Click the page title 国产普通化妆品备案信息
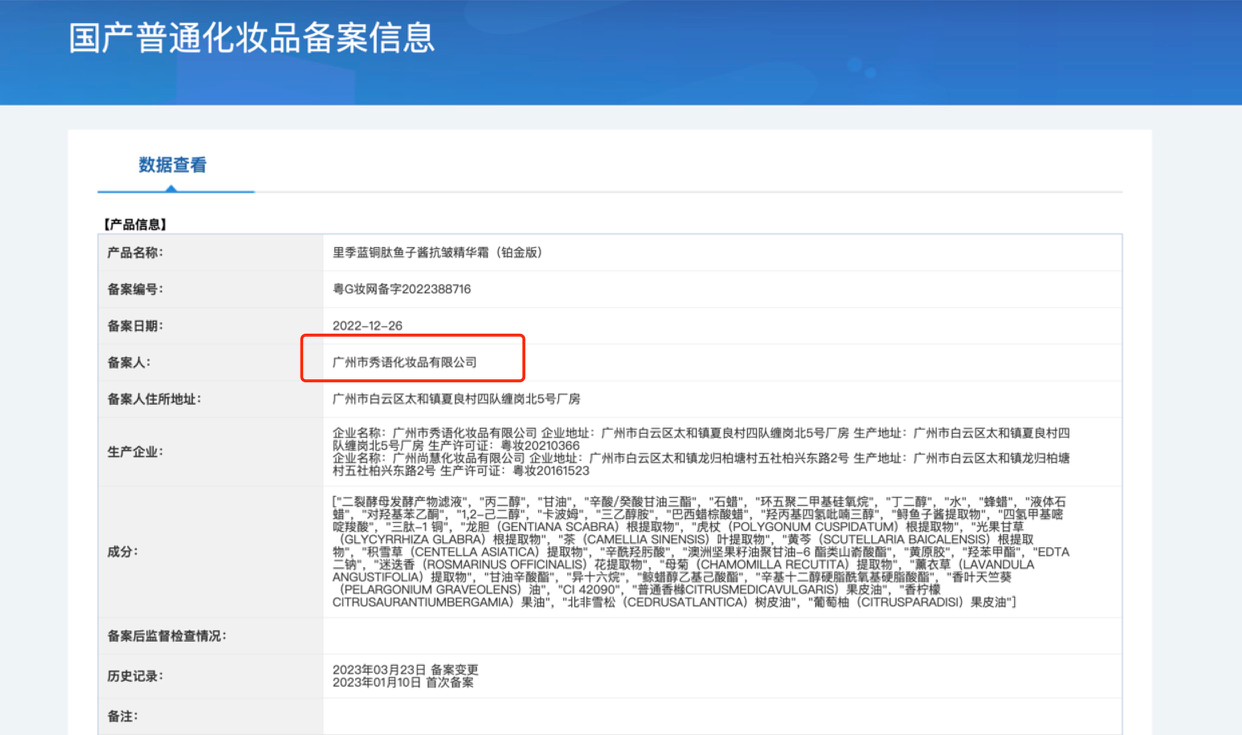This screenshot has width=1242, height=735. tap(252, 38)
